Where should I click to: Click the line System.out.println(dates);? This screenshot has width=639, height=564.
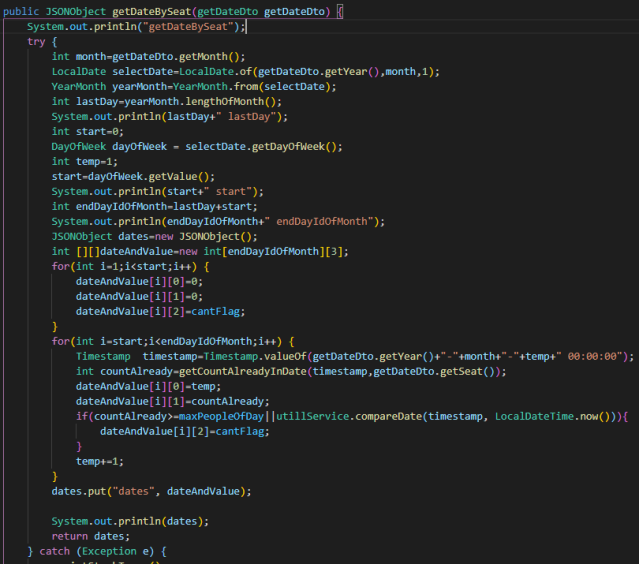(130, 522)
